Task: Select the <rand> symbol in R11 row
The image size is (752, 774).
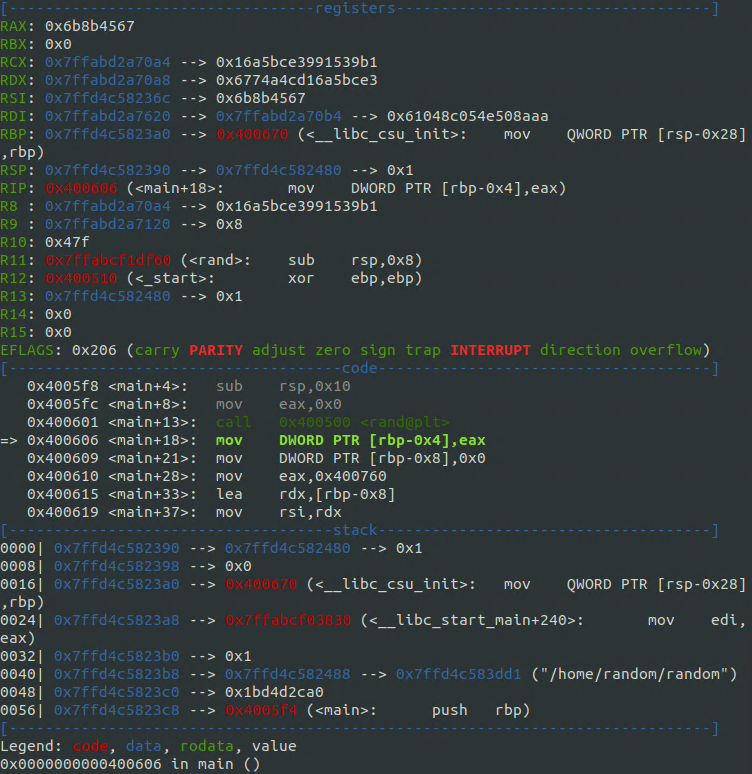Action: click(x=215, y=260)
